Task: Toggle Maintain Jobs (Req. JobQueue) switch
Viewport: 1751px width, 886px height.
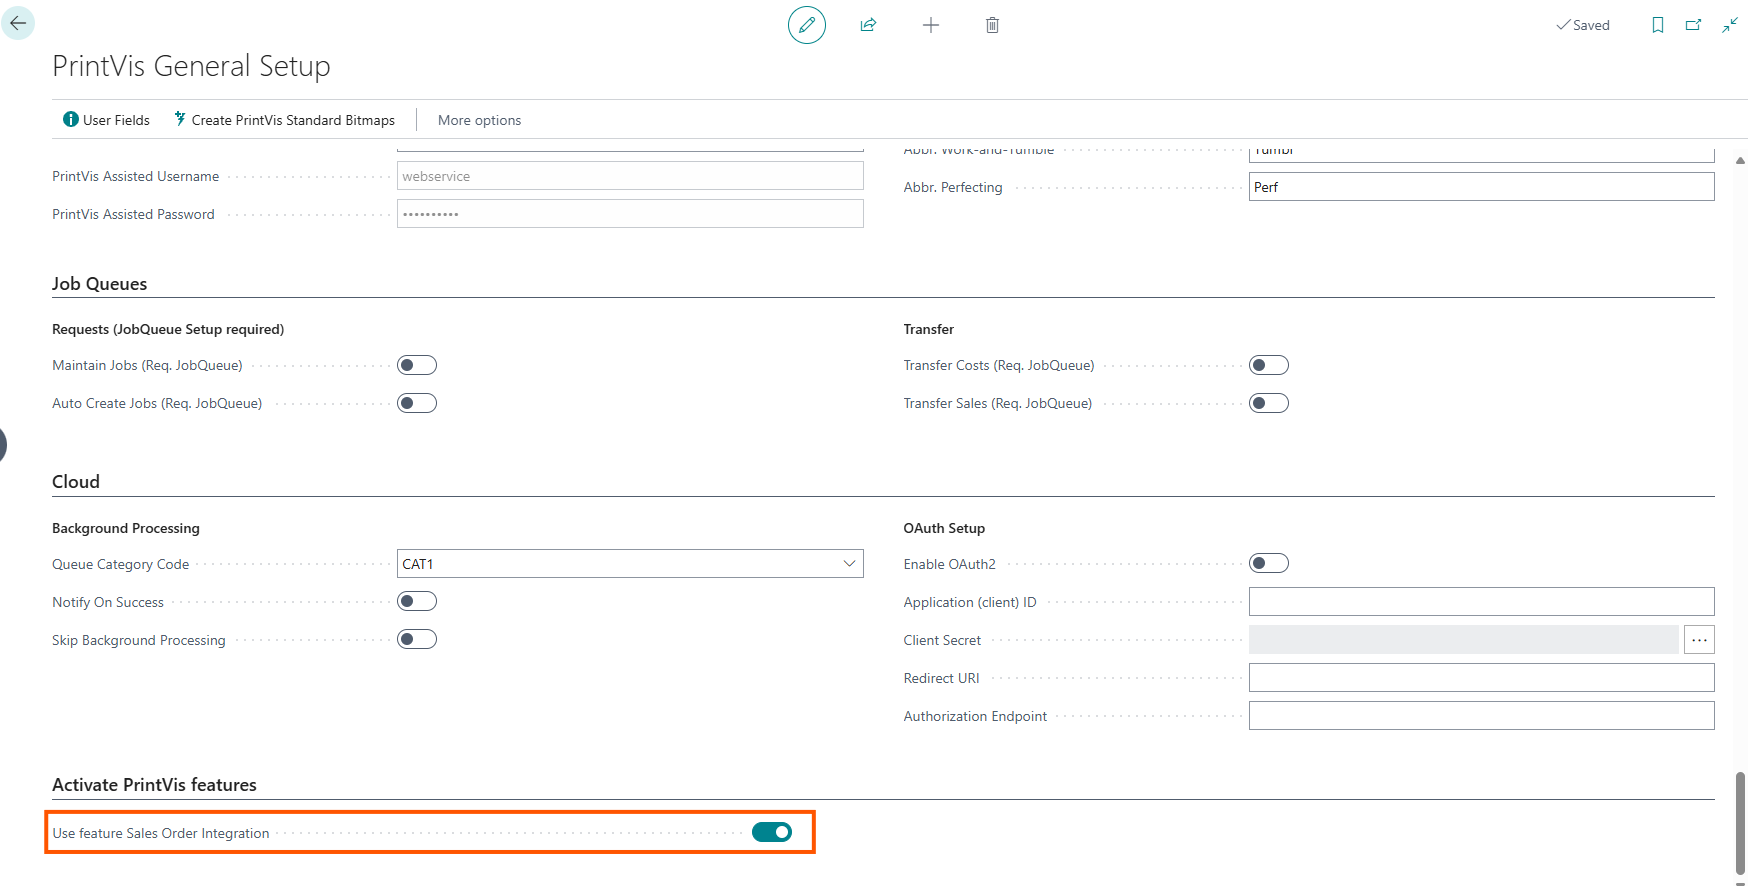Action: pyautogui.click(x=417, y=365)
